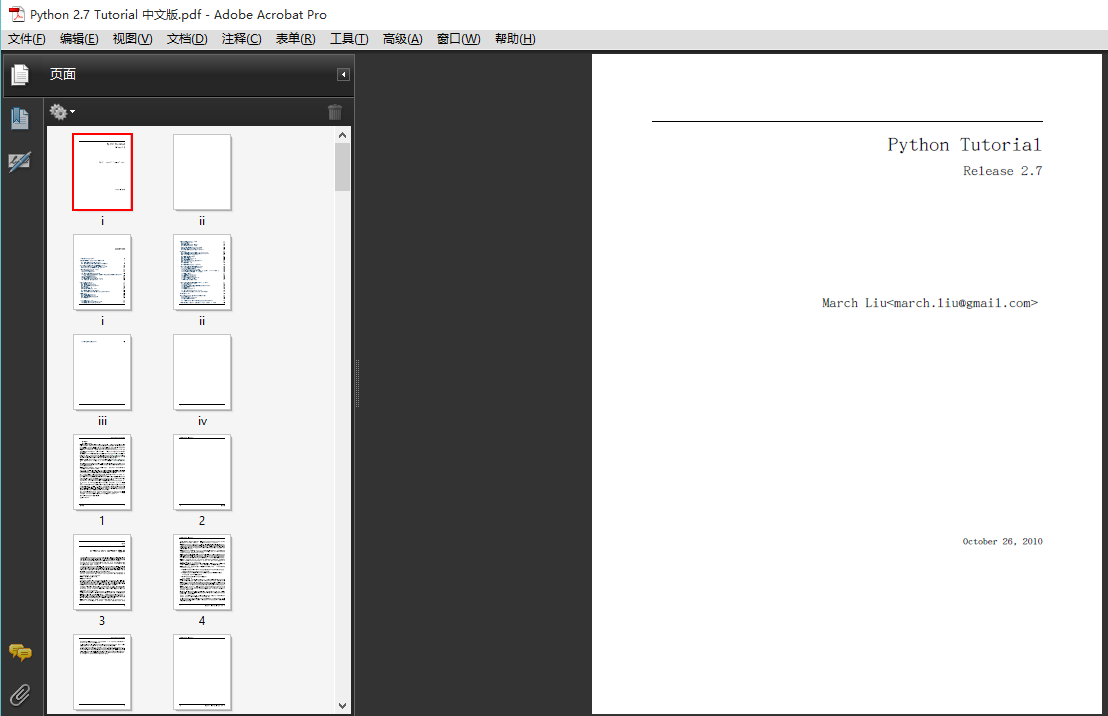The image size is (1108, 716).
Task: Open the Comments panel icon
Action: (x=20, y=652)
